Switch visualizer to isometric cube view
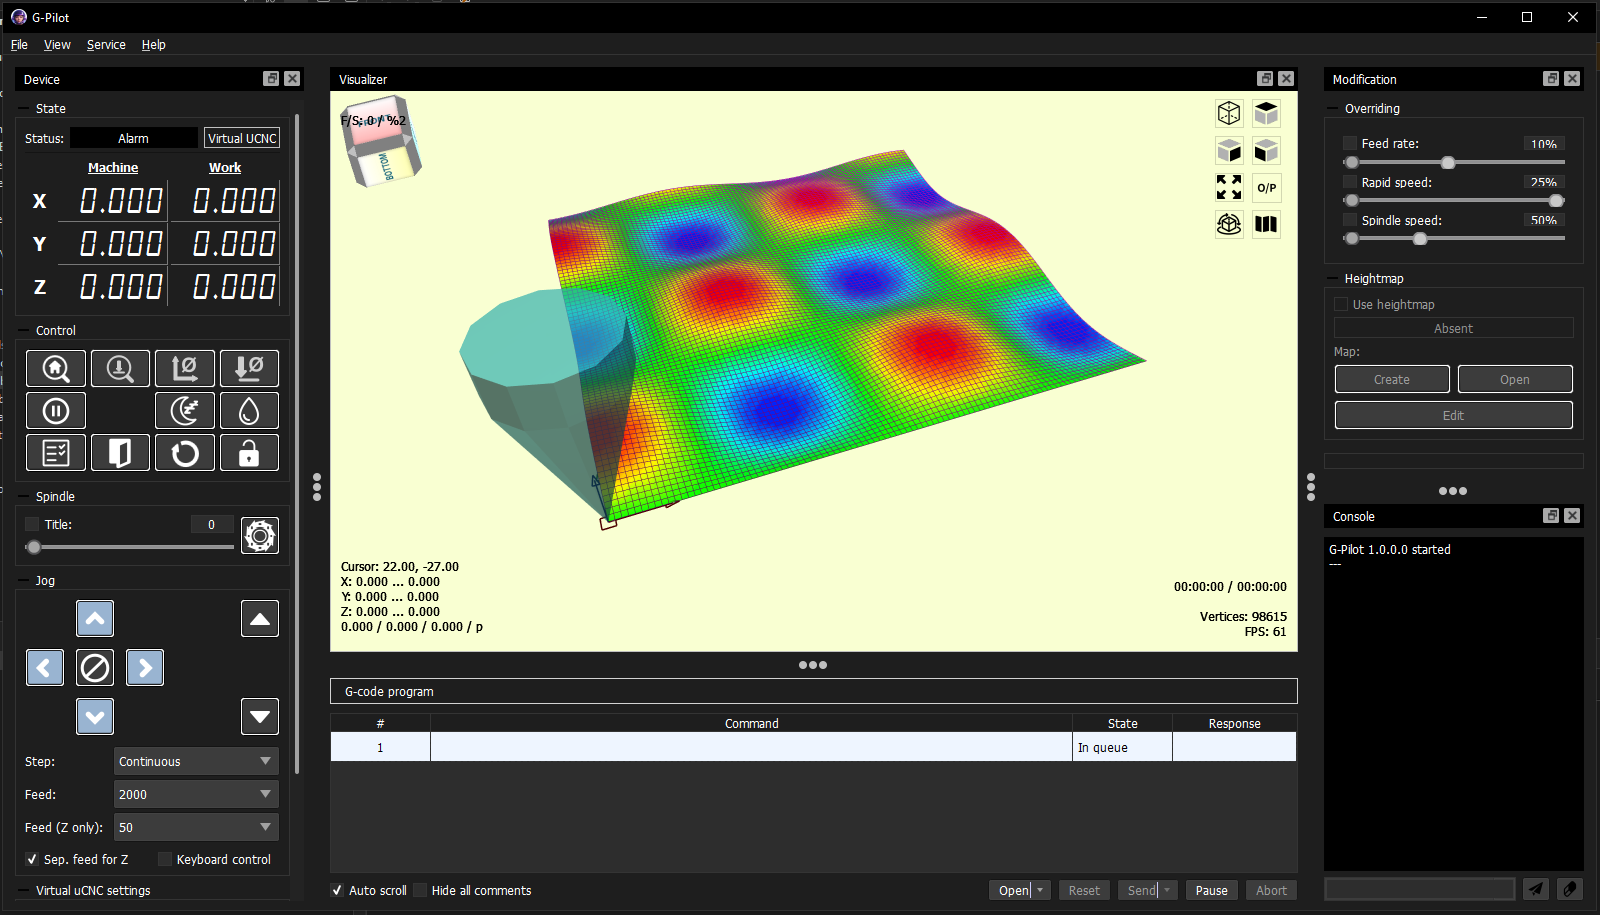Image resolution: width=1600 pixels, height=915 pixels. [1229, 113]
